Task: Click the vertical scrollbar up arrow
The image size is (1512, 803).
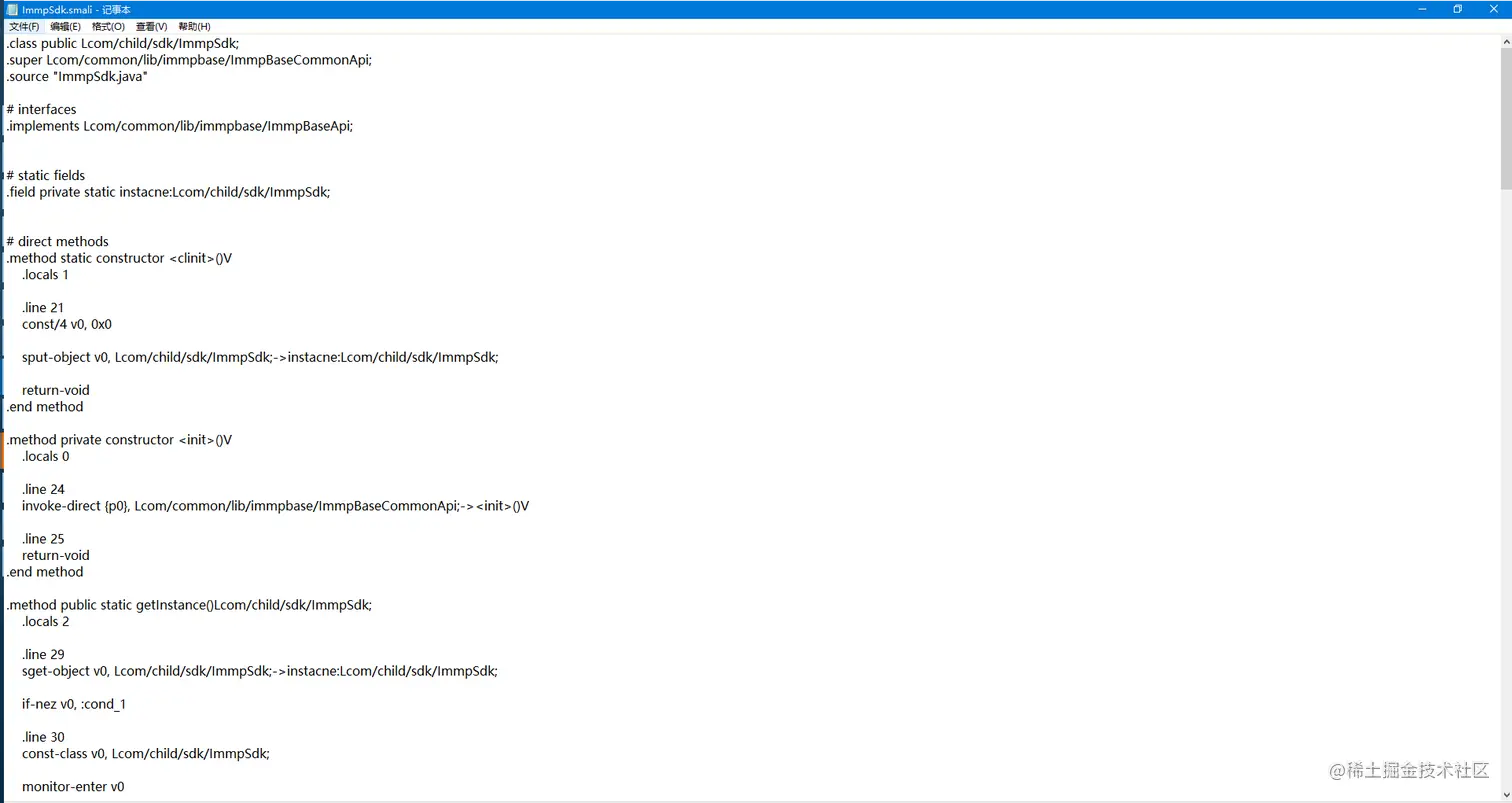Action: point(1505,43)
